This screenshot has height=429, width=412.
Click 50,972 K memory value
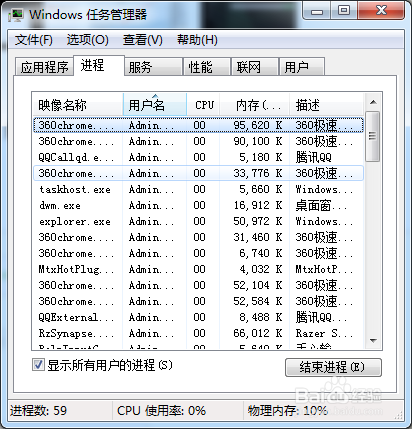pos(258,221)
